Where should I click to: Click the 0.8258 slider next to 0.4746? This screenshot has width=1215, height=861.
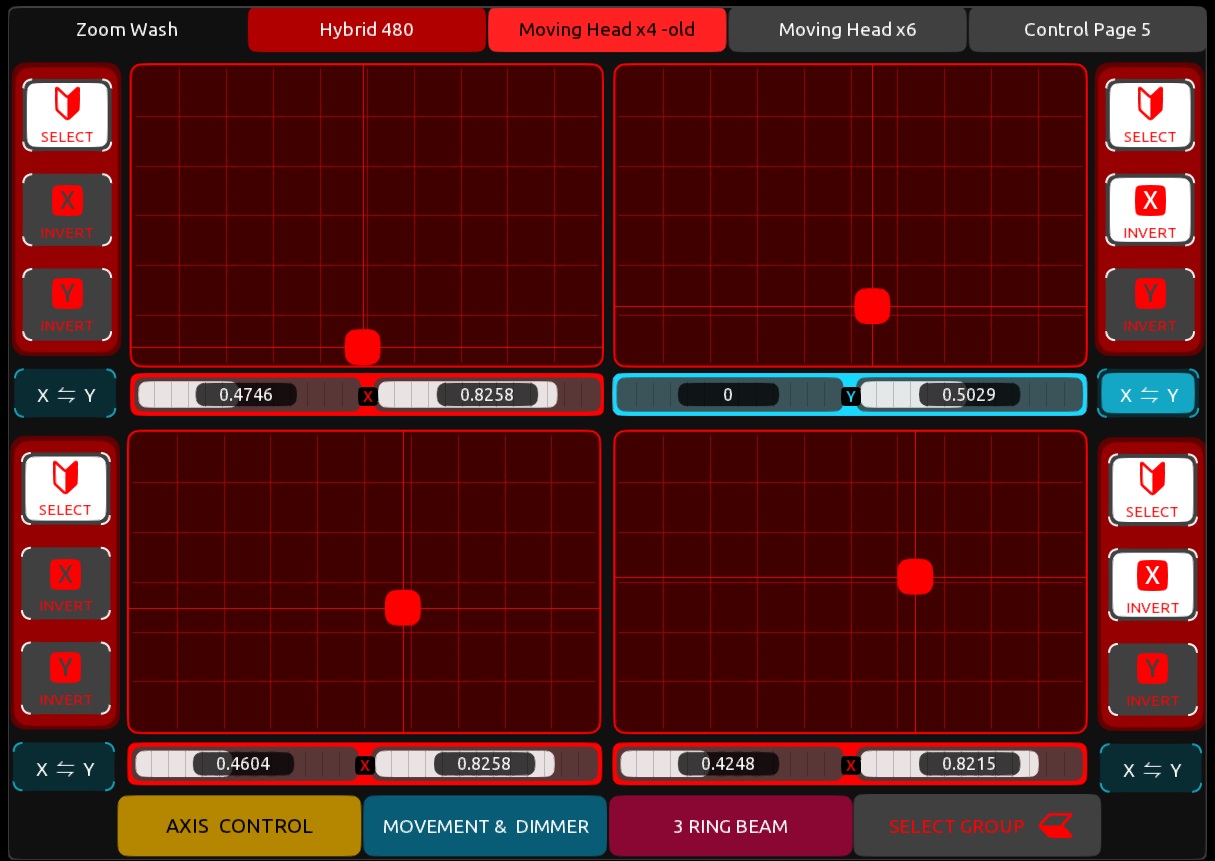[488, 395]
